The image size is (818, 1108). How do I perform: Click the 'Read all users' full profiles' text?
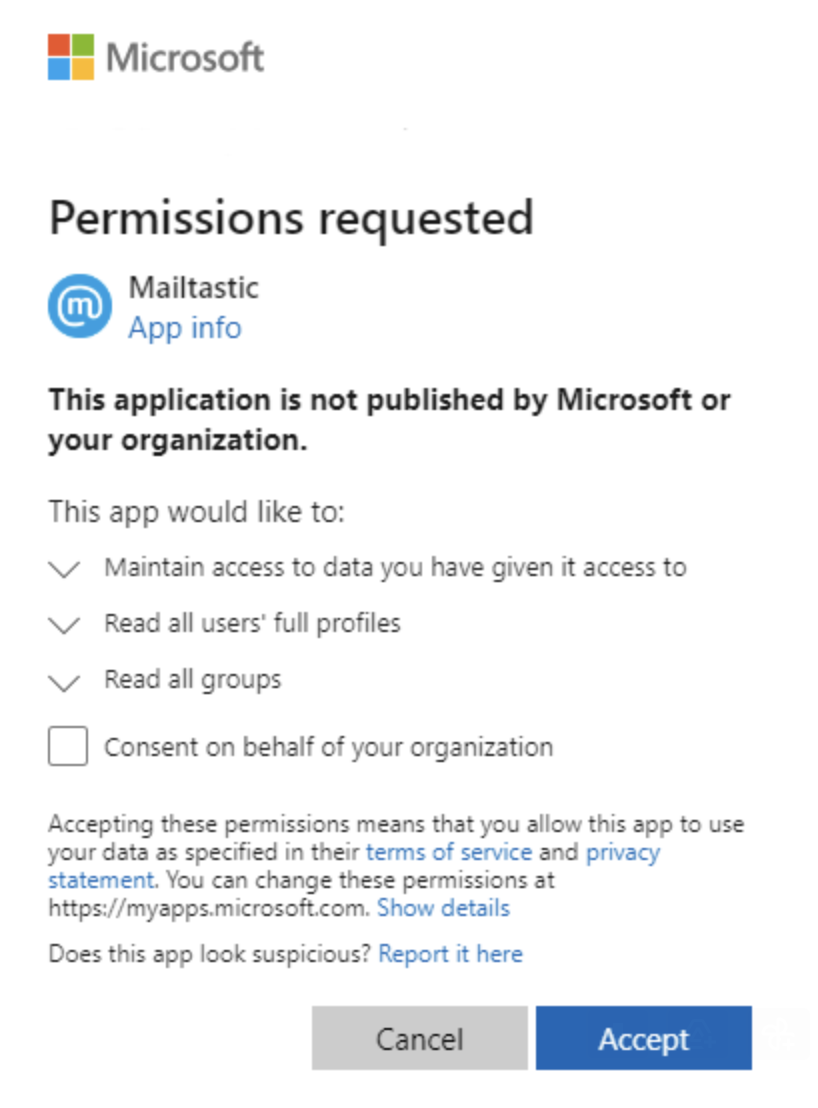[252, 624]
